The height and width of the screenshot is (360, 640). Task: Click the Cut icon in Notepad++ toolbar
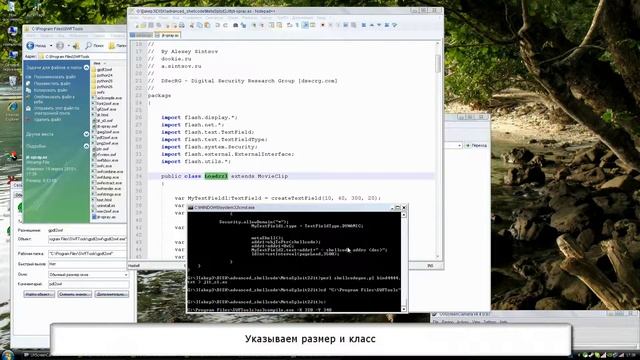click(x=191, y=25)
